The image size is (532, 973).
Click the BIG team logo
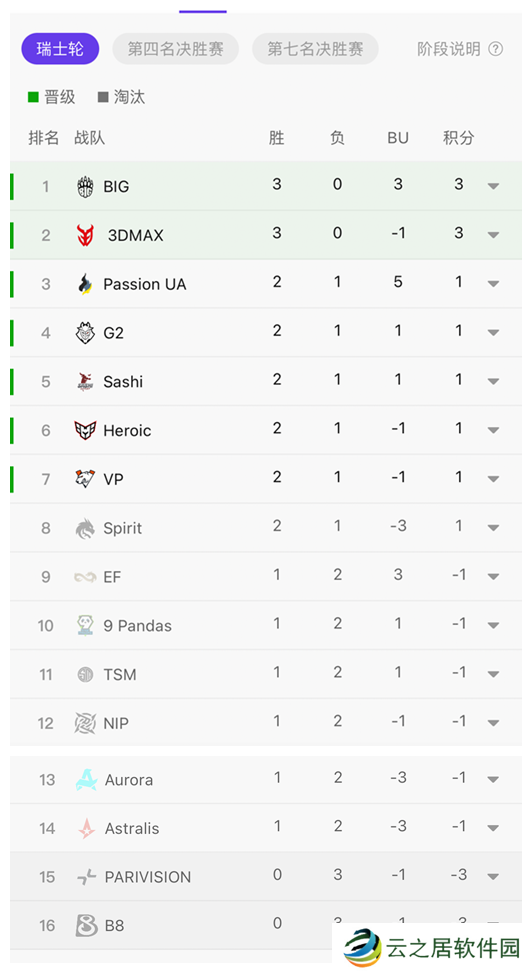(85, 186)
